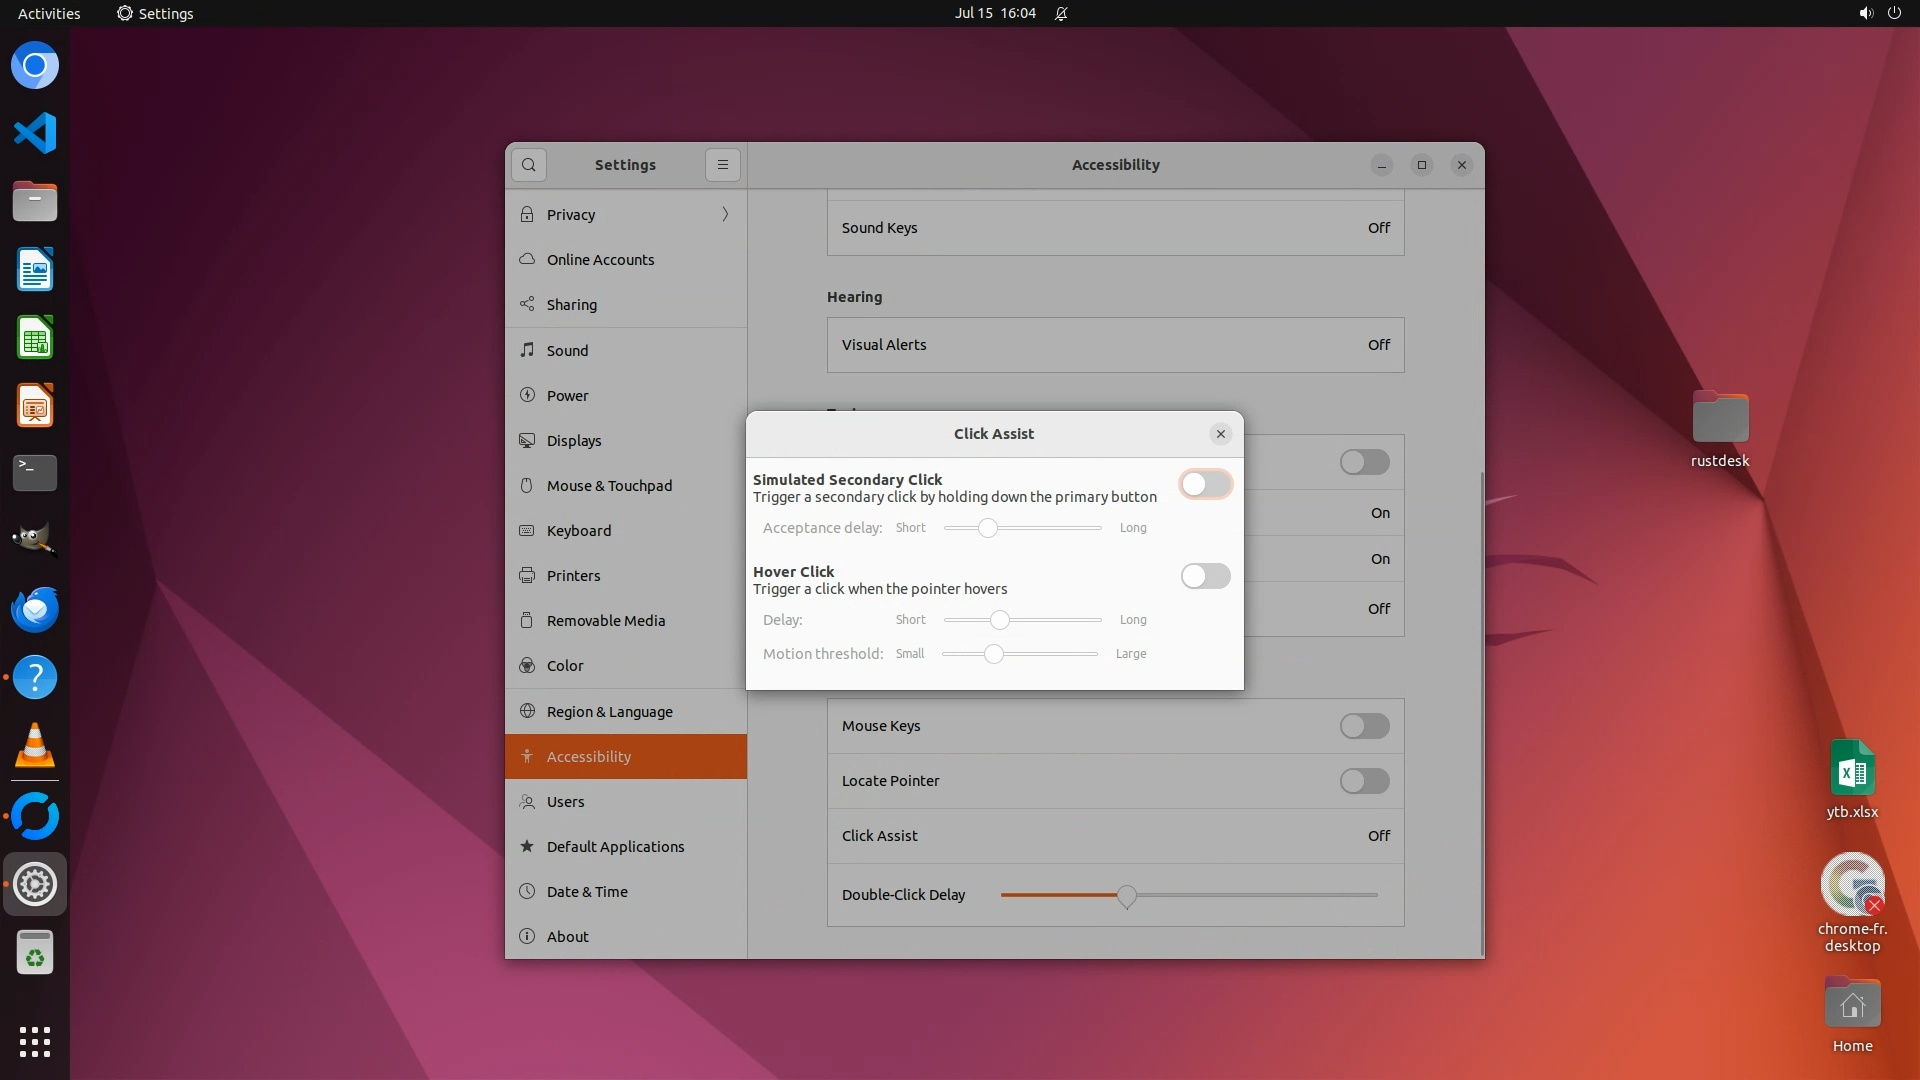Click the search icon in Settings header
This screenshot has height=1080, width=1920.
pyautogui.click(x=529, y=165)
